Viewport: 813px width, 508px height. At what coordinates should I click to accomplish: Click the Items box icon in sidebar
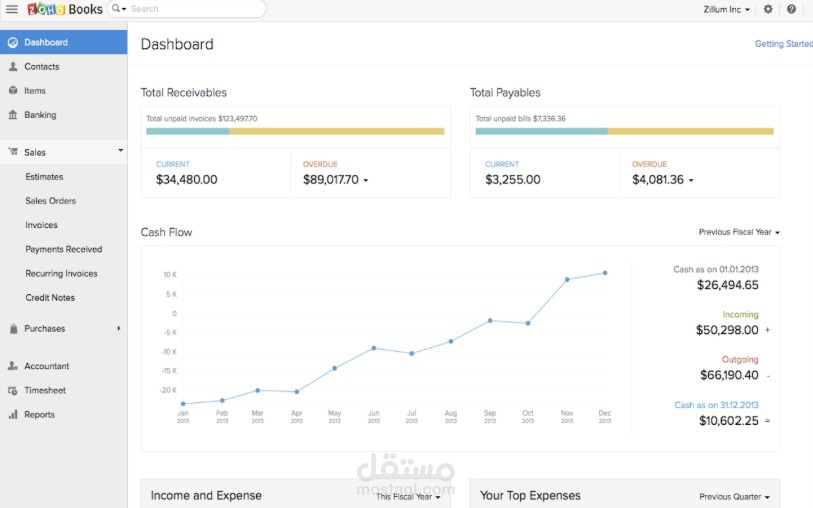13,91
